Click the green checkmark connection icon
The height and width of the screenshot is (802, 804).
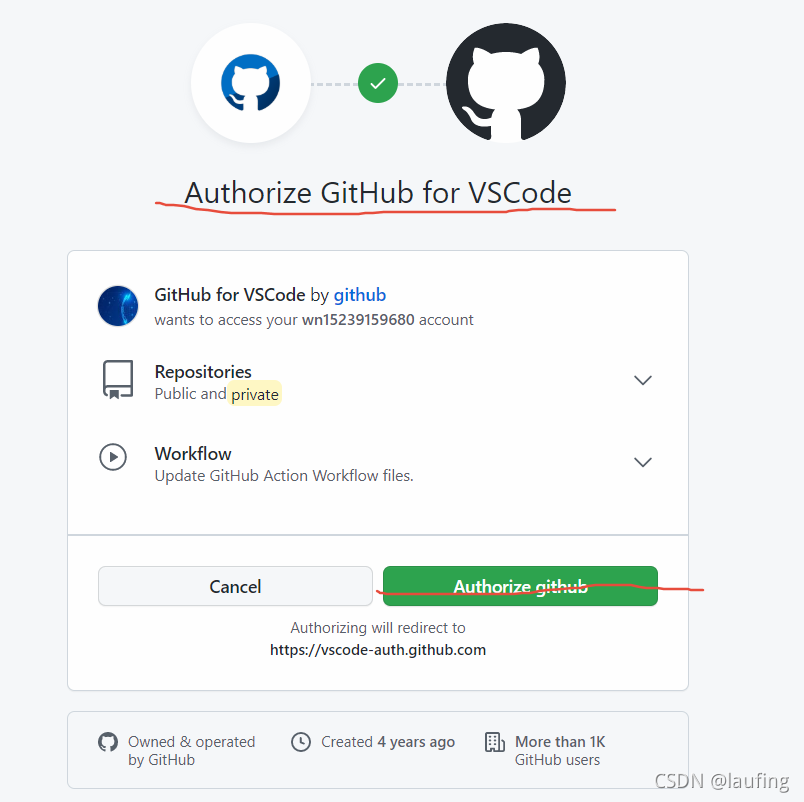click(x=378, y=83)
